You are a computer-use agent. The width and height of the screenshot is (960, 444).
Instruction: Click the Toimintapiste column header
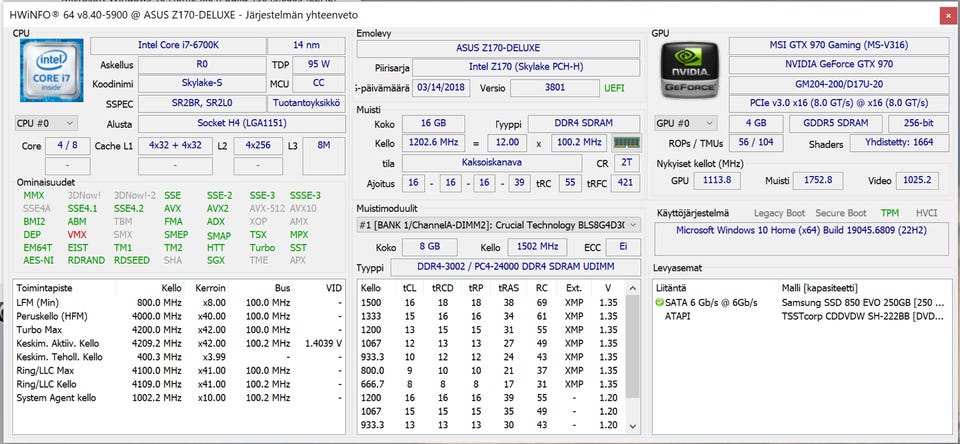click(x=43, y=288)
